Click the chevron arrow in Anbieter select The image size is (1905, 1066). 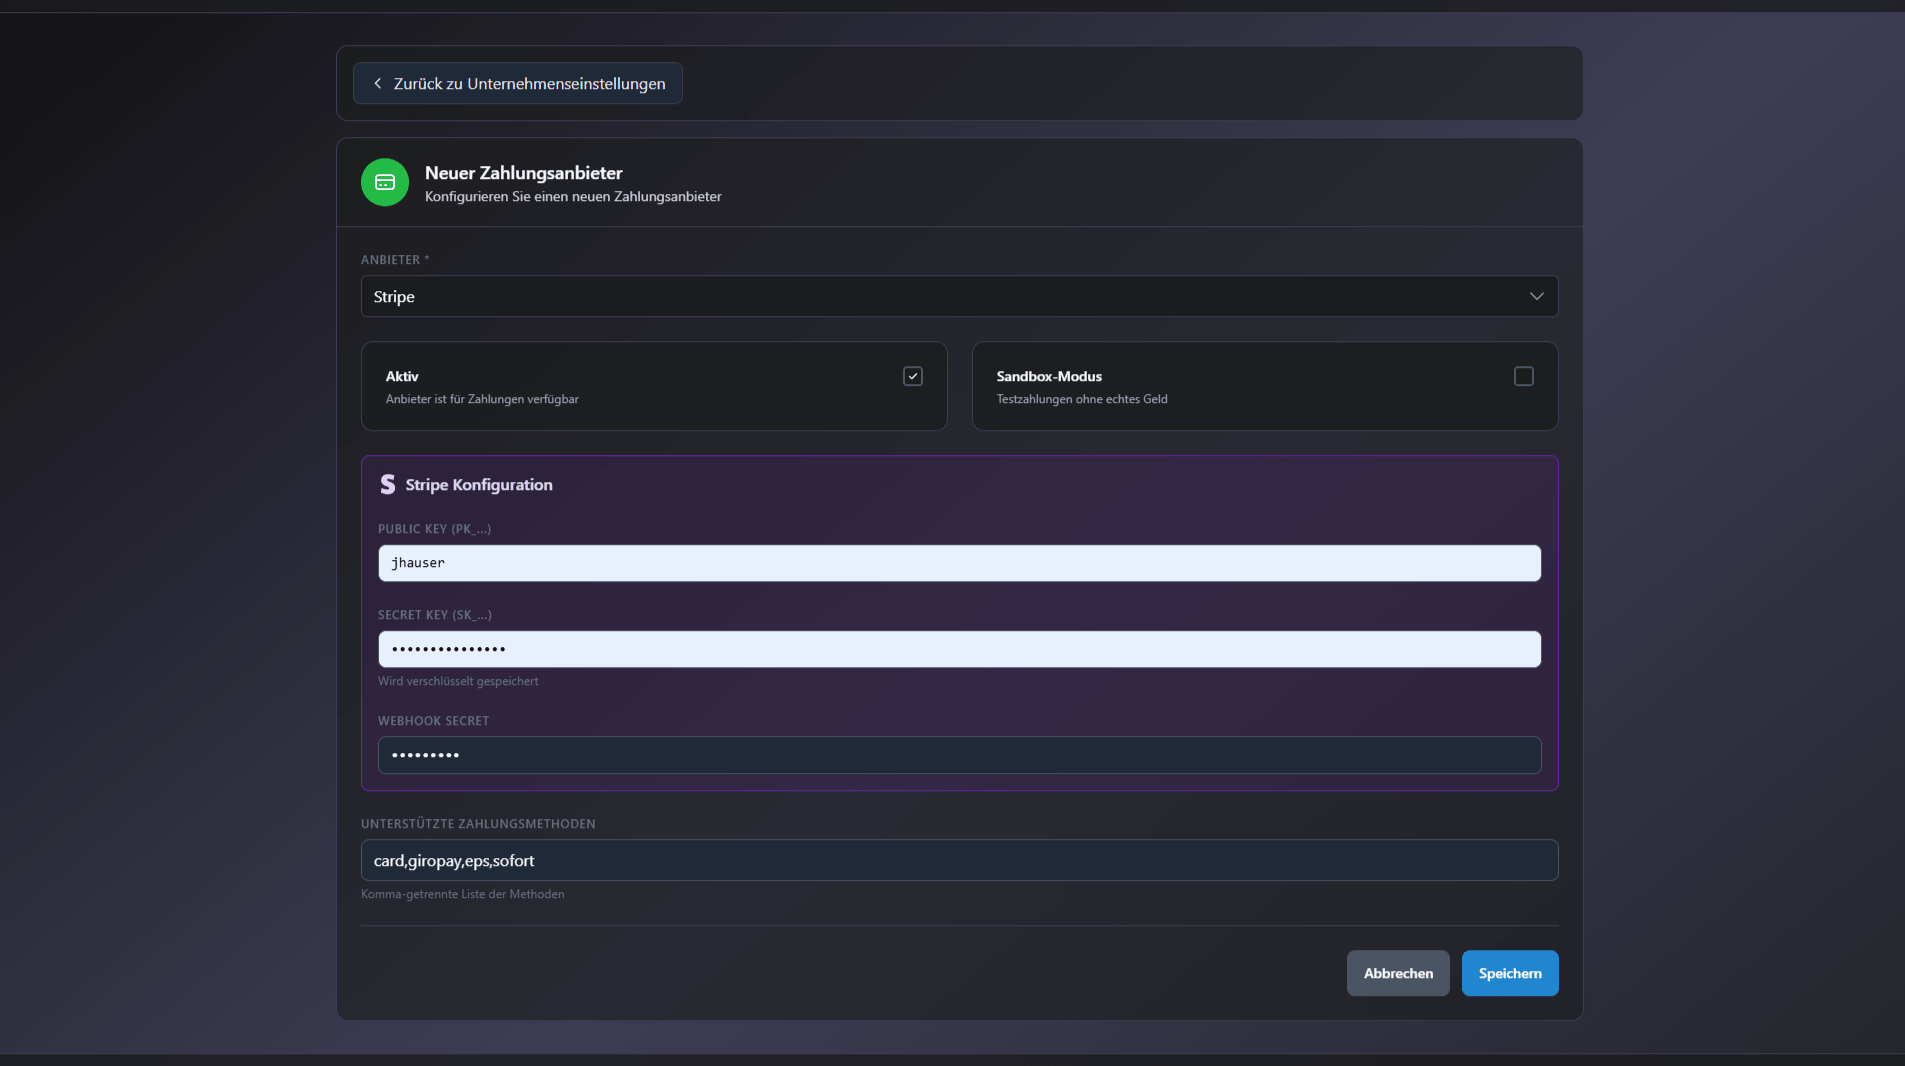click(1536, 297)
